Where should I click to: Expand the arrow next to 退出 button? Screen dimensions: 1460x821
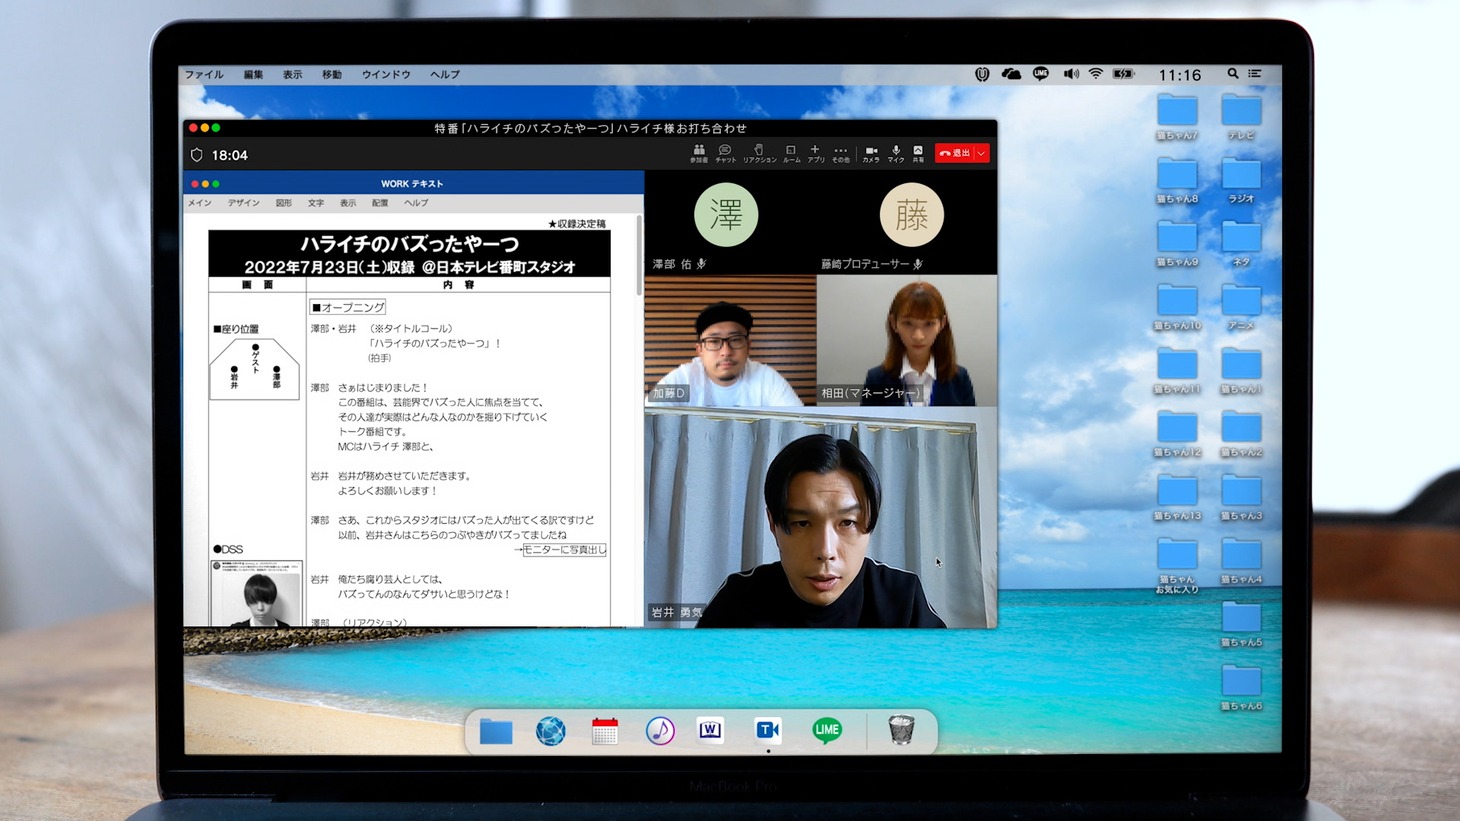tap(982, 153)
